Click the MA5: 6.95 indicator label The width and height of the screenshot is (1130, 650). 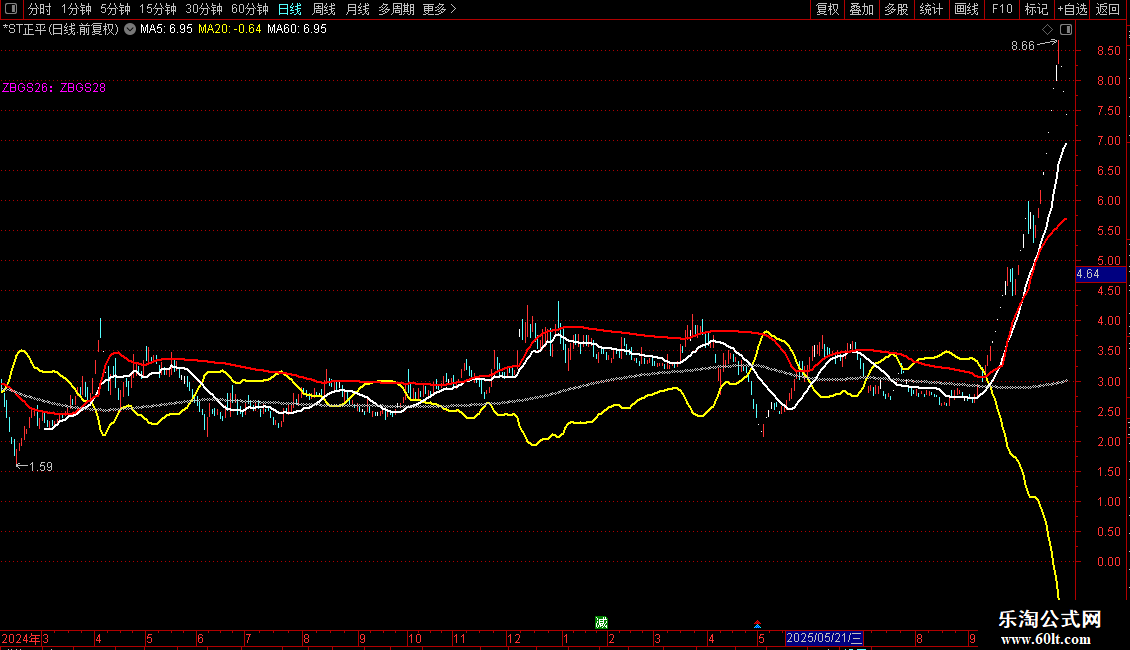[166, 29]
